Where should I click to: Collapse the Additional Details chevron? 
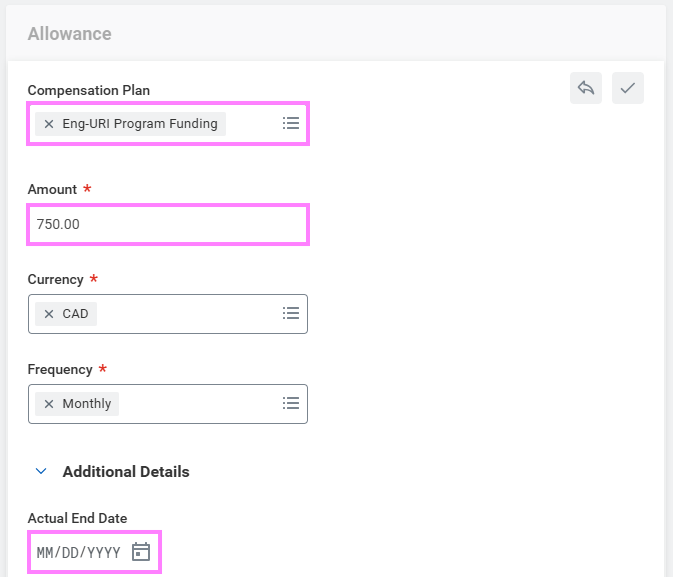pos(41,471)
